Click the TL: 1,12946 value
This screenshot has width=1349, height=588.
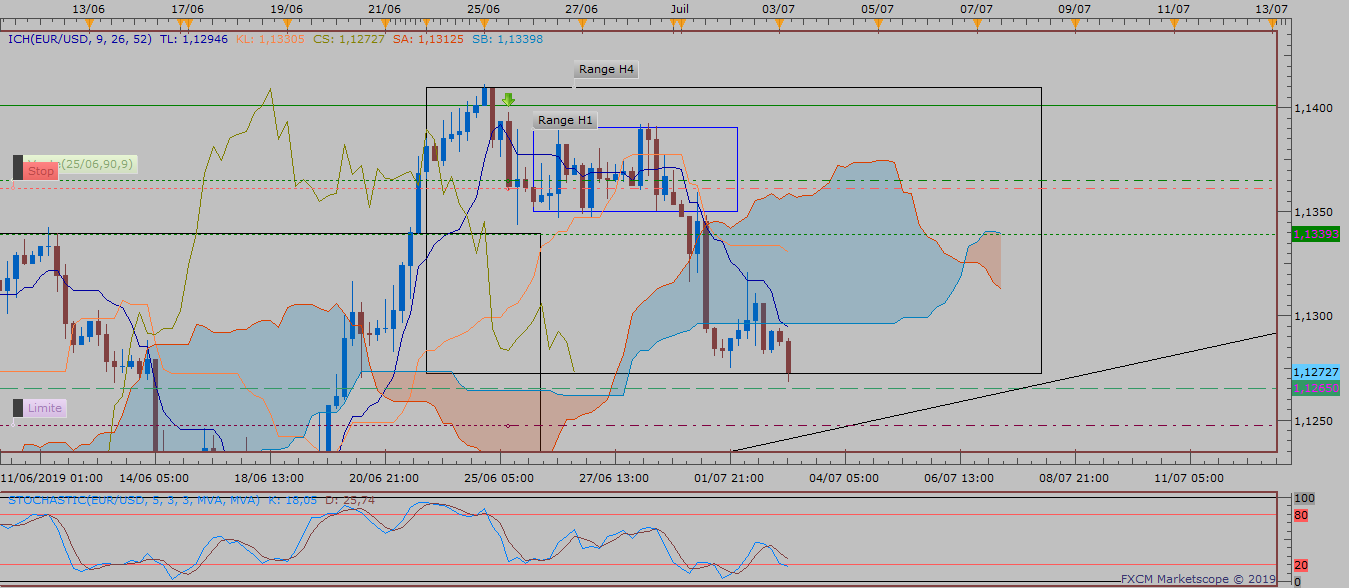(x=194, y=39)
